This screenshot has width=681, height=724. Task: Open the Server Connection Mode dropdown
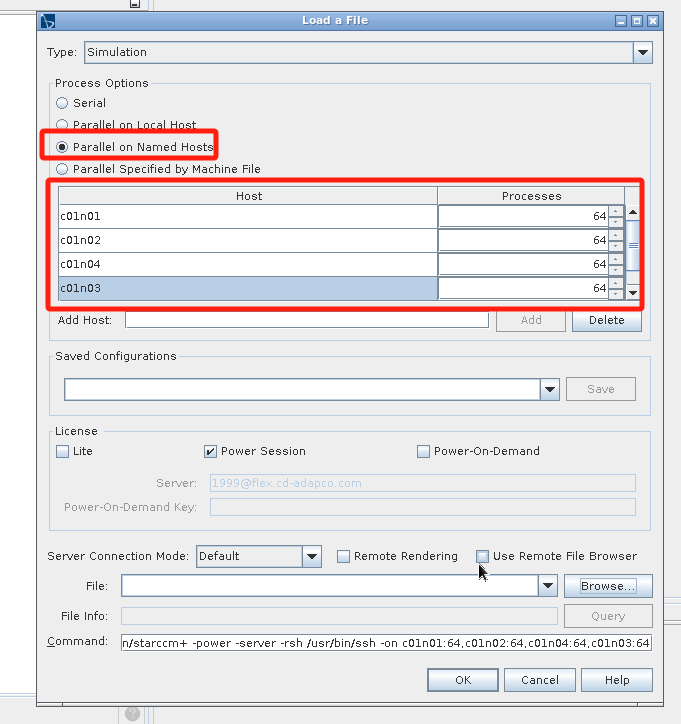312,556
